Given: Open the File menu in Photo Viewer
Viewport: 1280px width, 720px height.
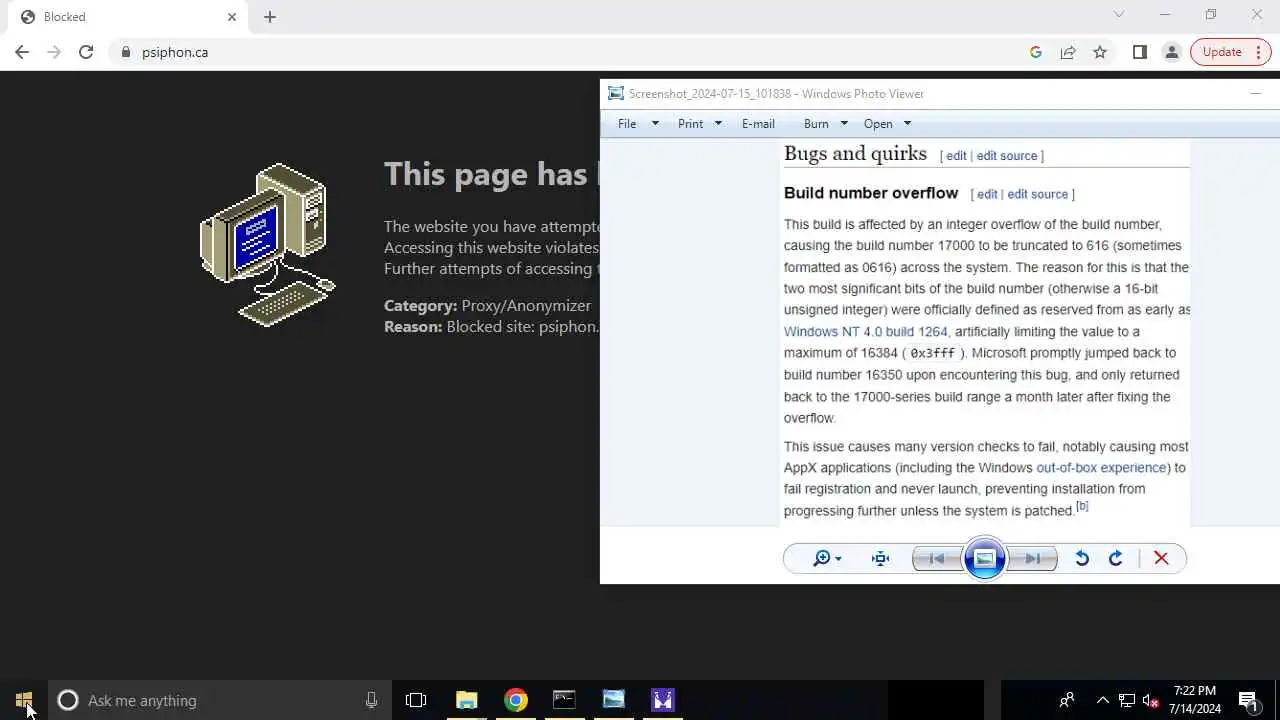Looking at the screenshot, I should (627, 124).
